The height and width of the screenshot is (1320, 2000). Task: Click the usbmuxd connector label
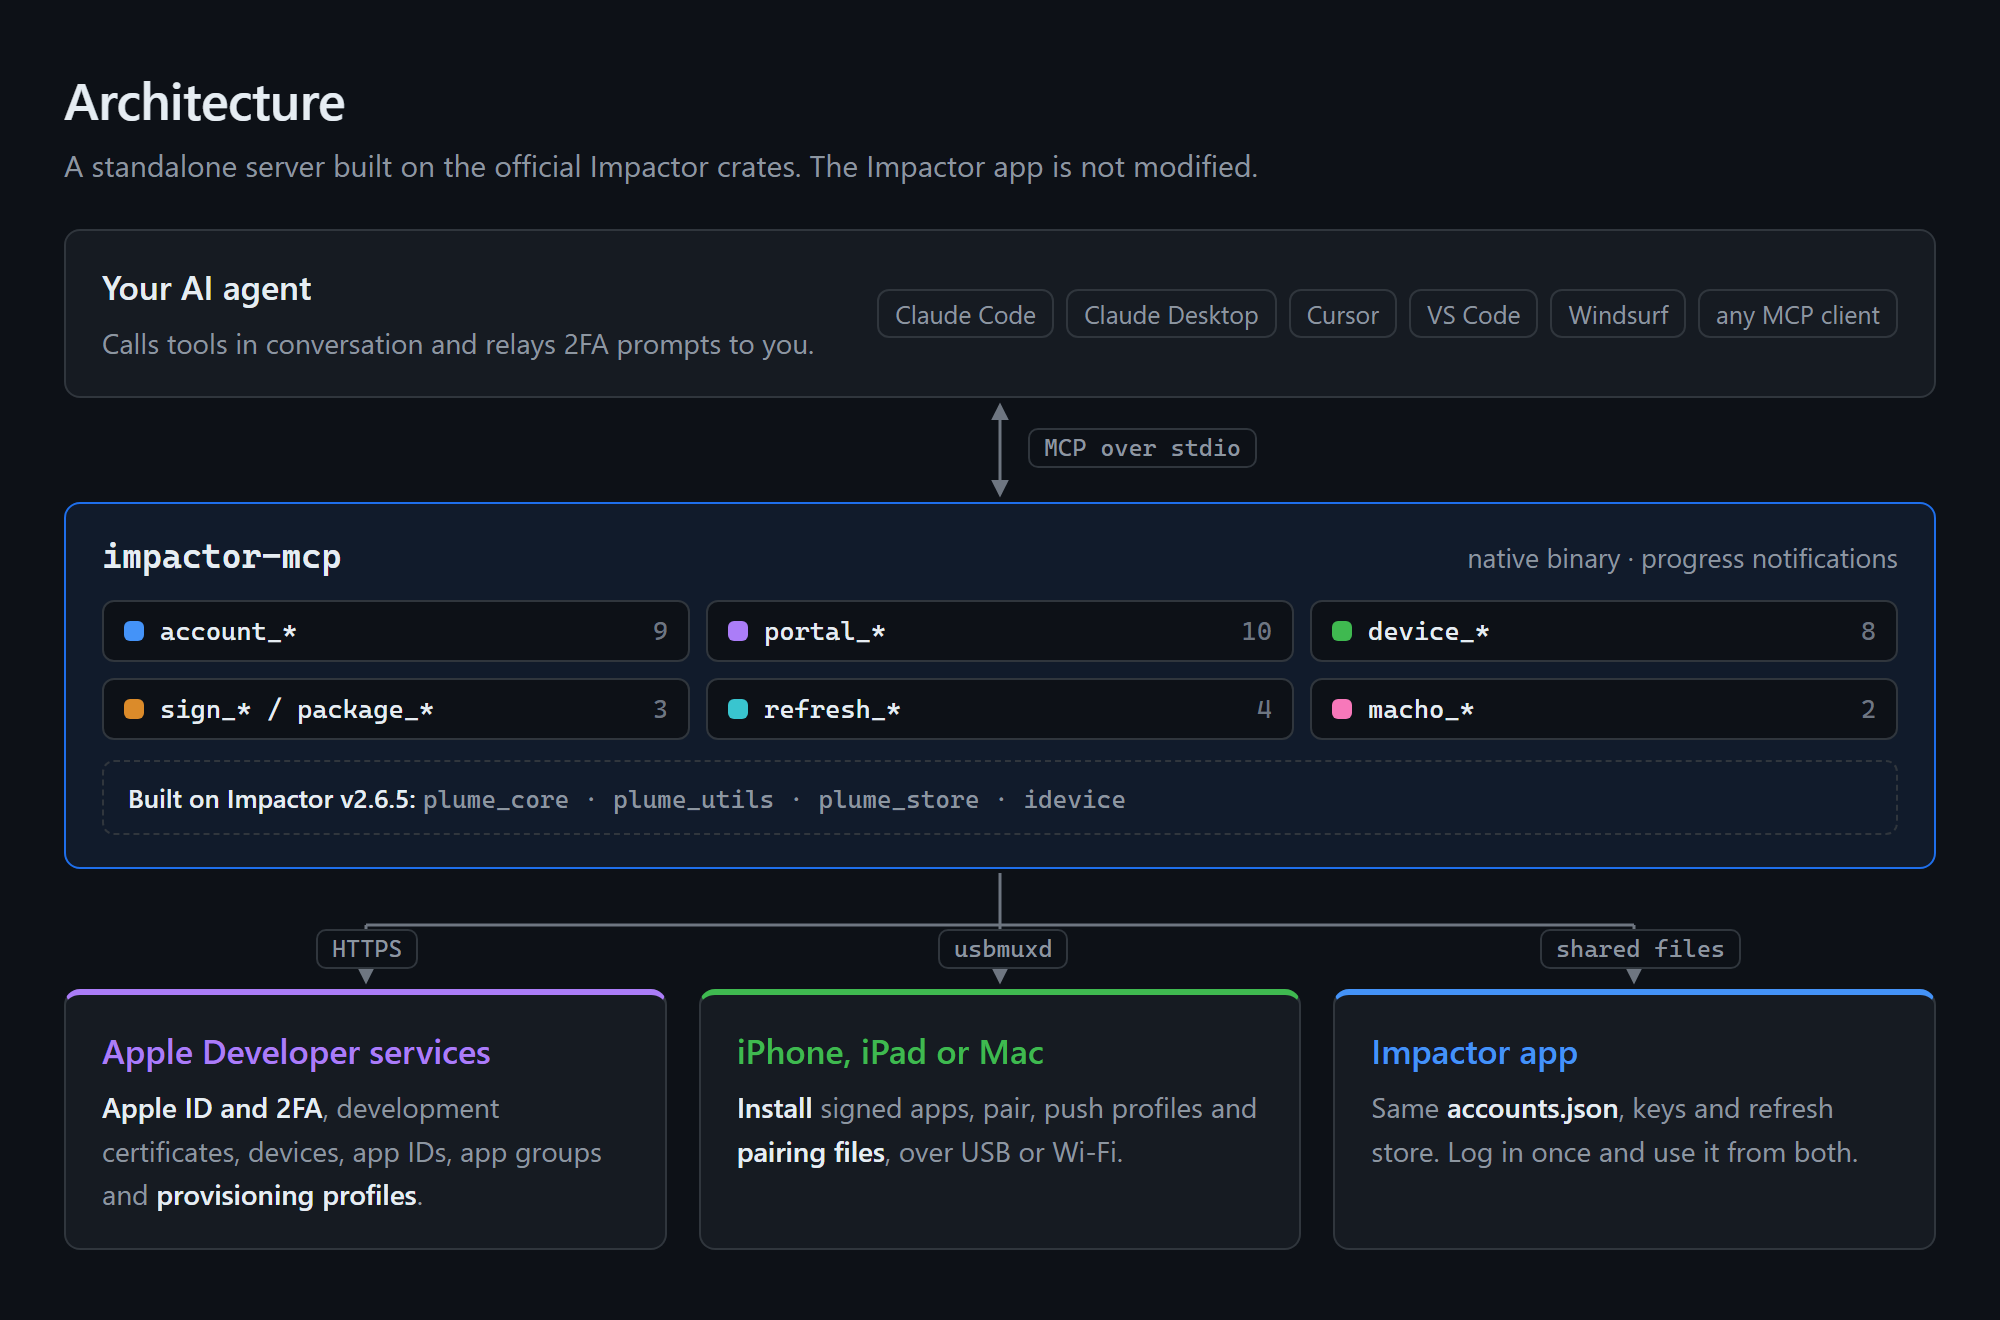point(1003,949)
